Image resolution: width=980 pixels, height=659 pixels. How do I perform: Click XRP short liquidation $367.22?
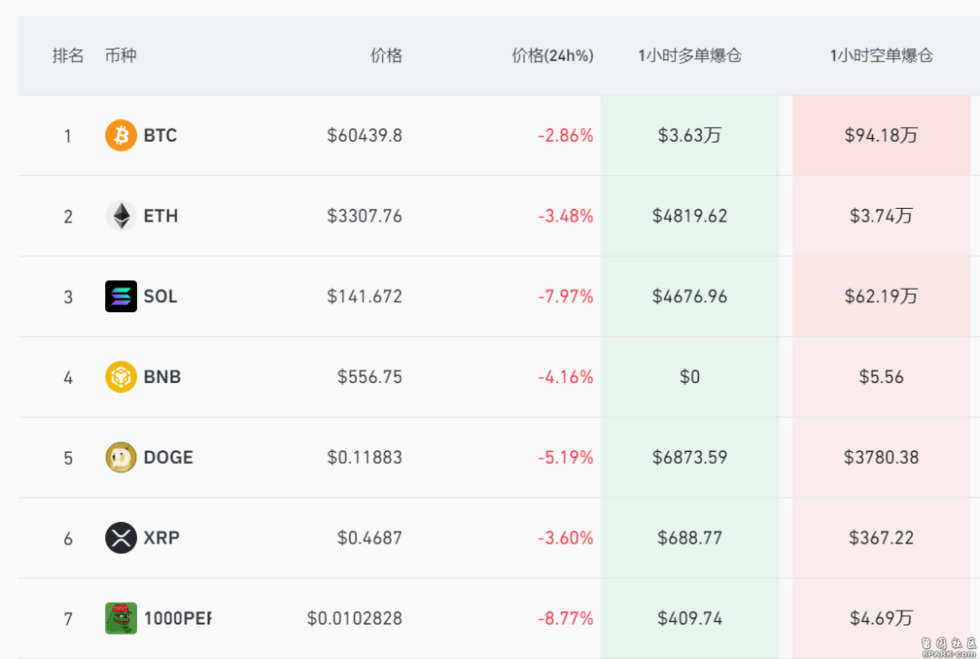click(x=881, y=538)
